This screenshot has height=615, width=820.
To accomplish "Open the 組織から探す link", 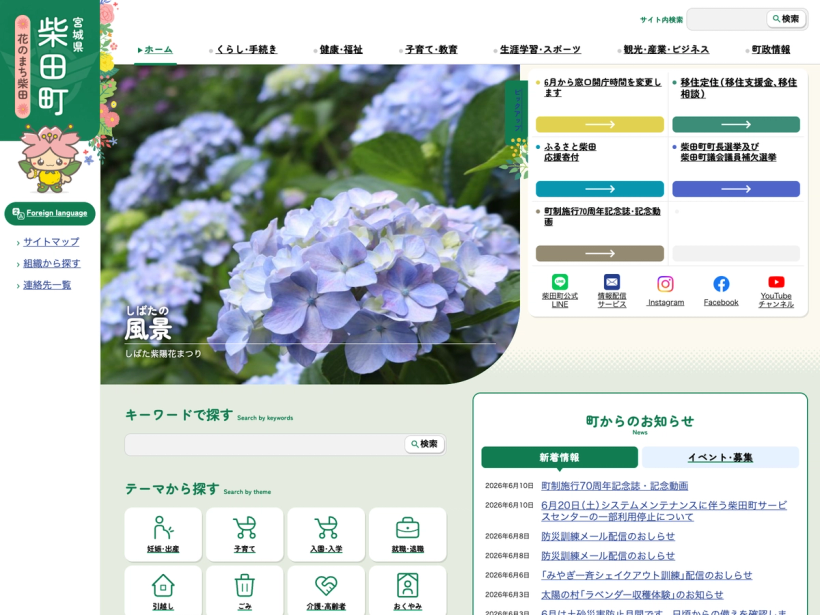I will 52,263.
